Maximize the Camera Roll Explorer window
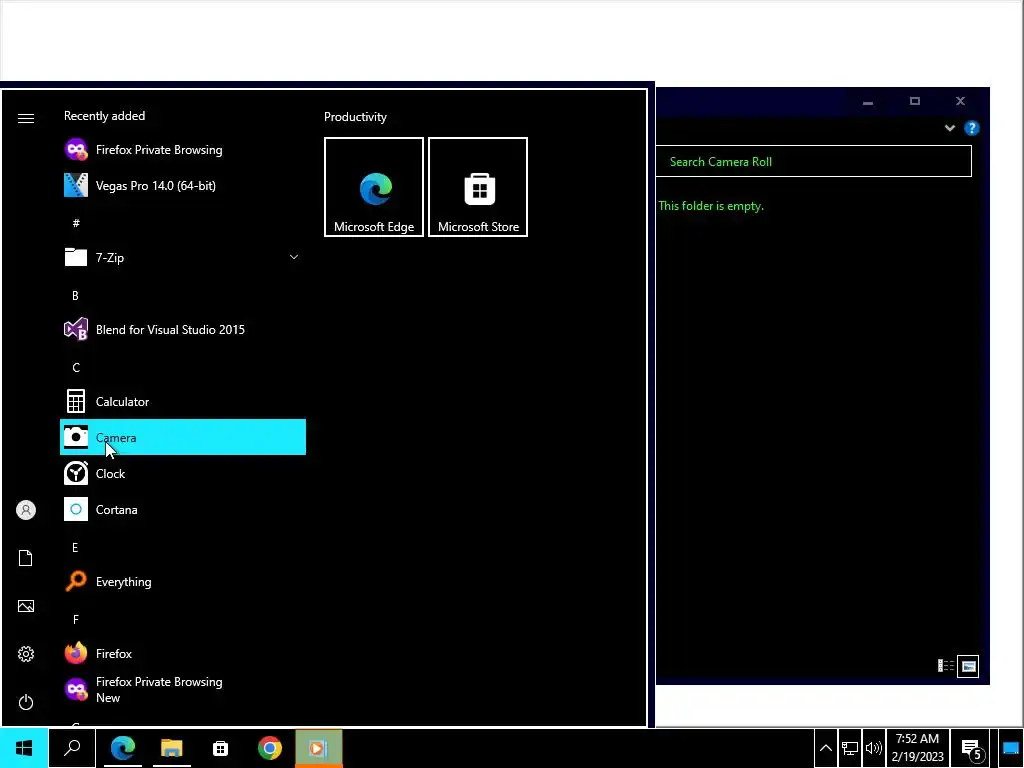Image resolution: width=1024 pixels, height=768 pixels. 914,101
